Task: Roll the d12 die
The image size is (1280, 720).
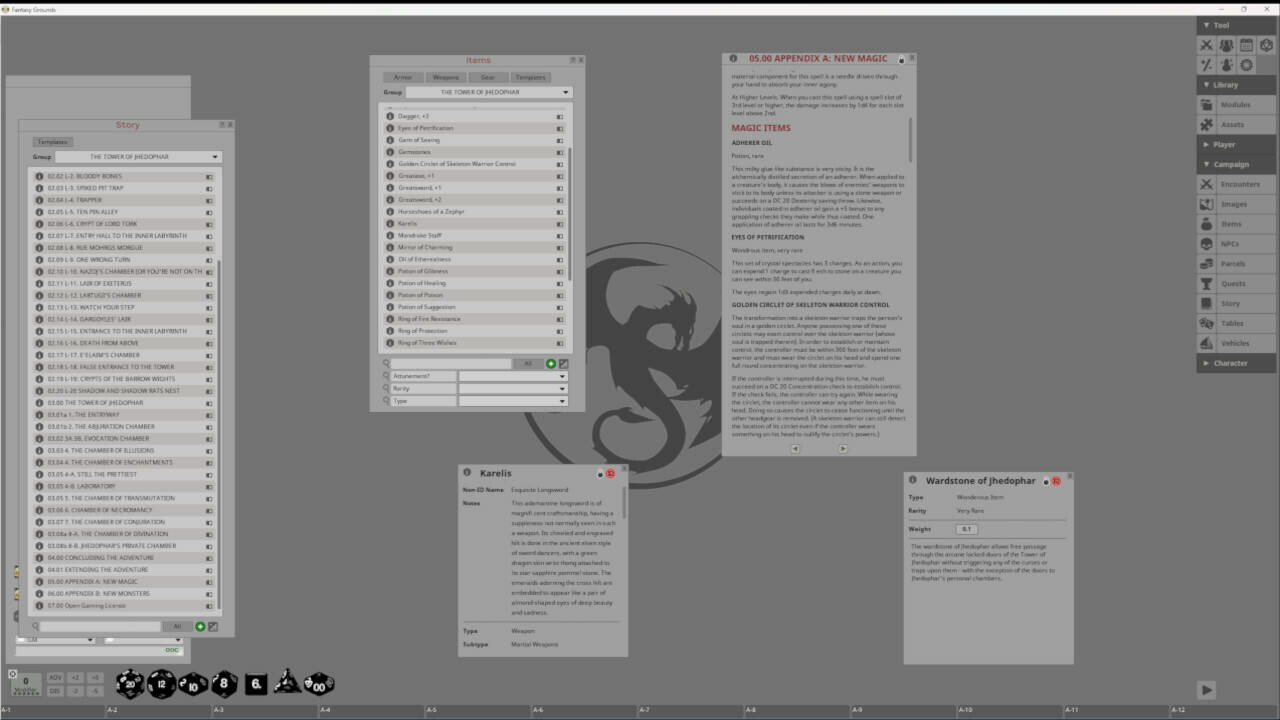Action: (x=163, y=684)
